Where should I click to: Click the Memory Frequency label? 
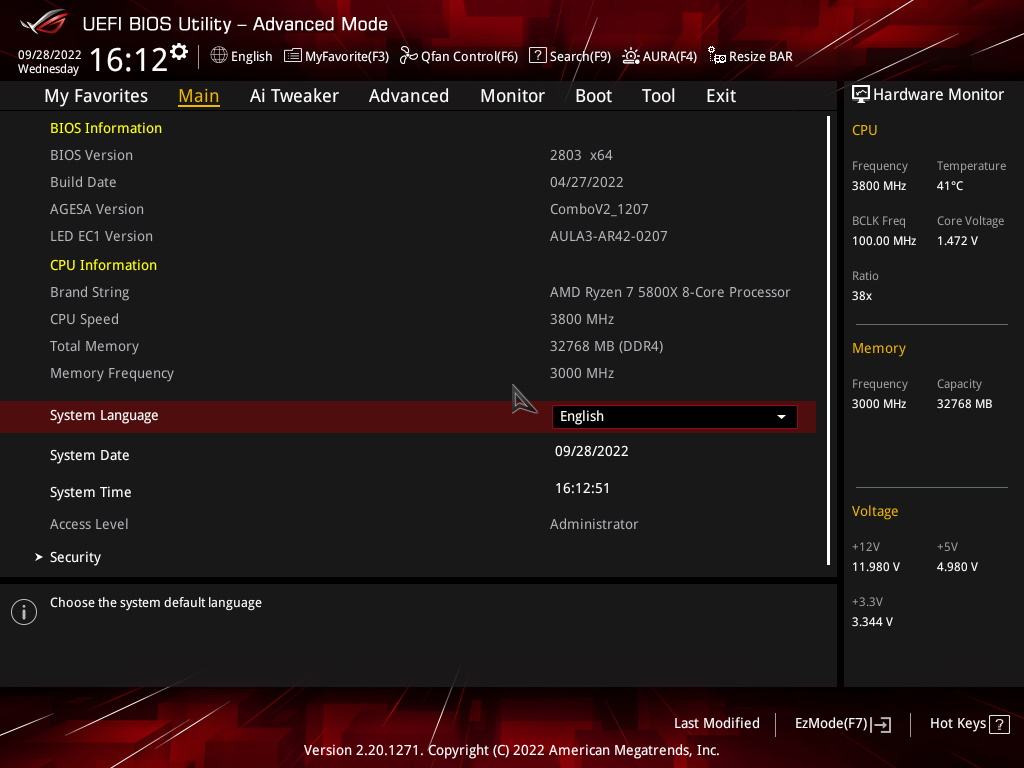(x=112, y=374)
